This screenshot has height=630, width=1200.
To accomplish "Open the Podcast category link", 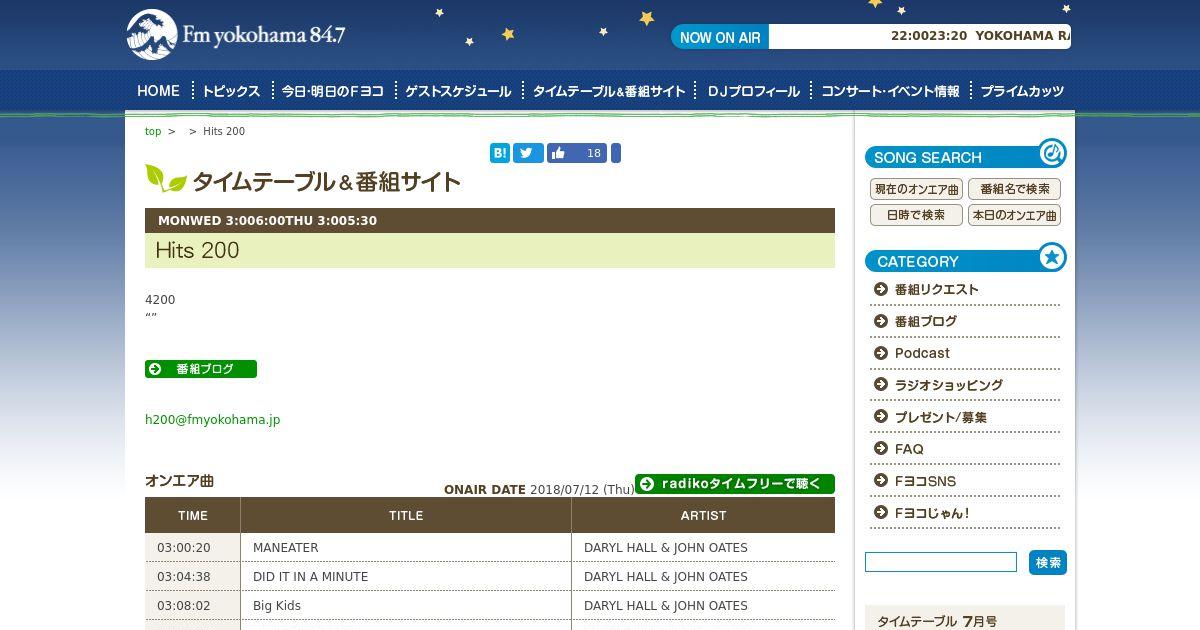I will pos(922,353).
